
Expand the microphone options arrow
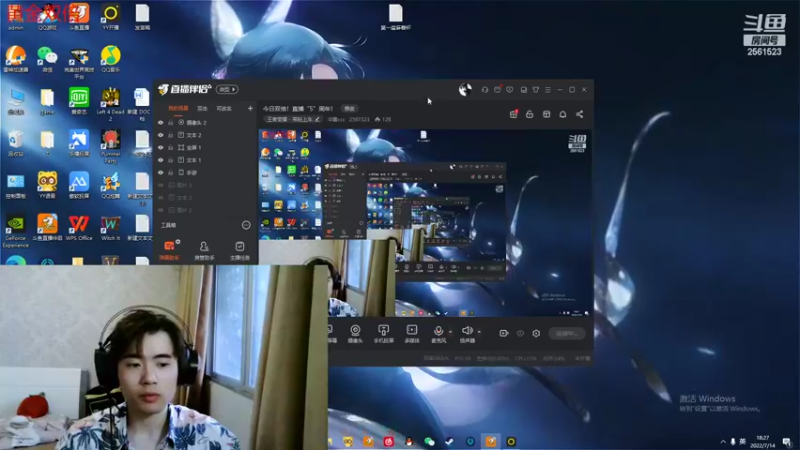[450, 332]
